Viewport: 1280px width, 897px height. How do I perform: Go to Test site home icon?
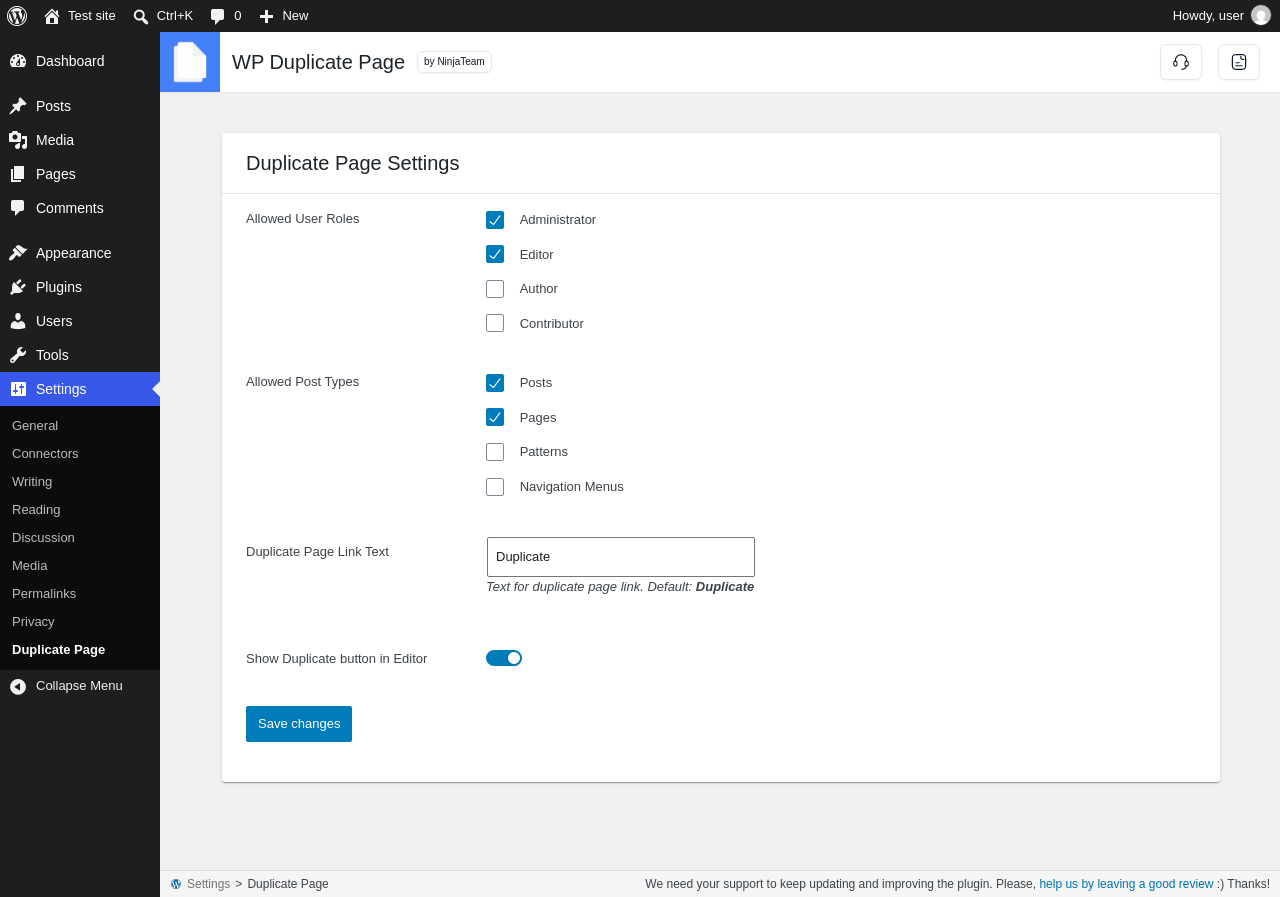tap(52, 16)
